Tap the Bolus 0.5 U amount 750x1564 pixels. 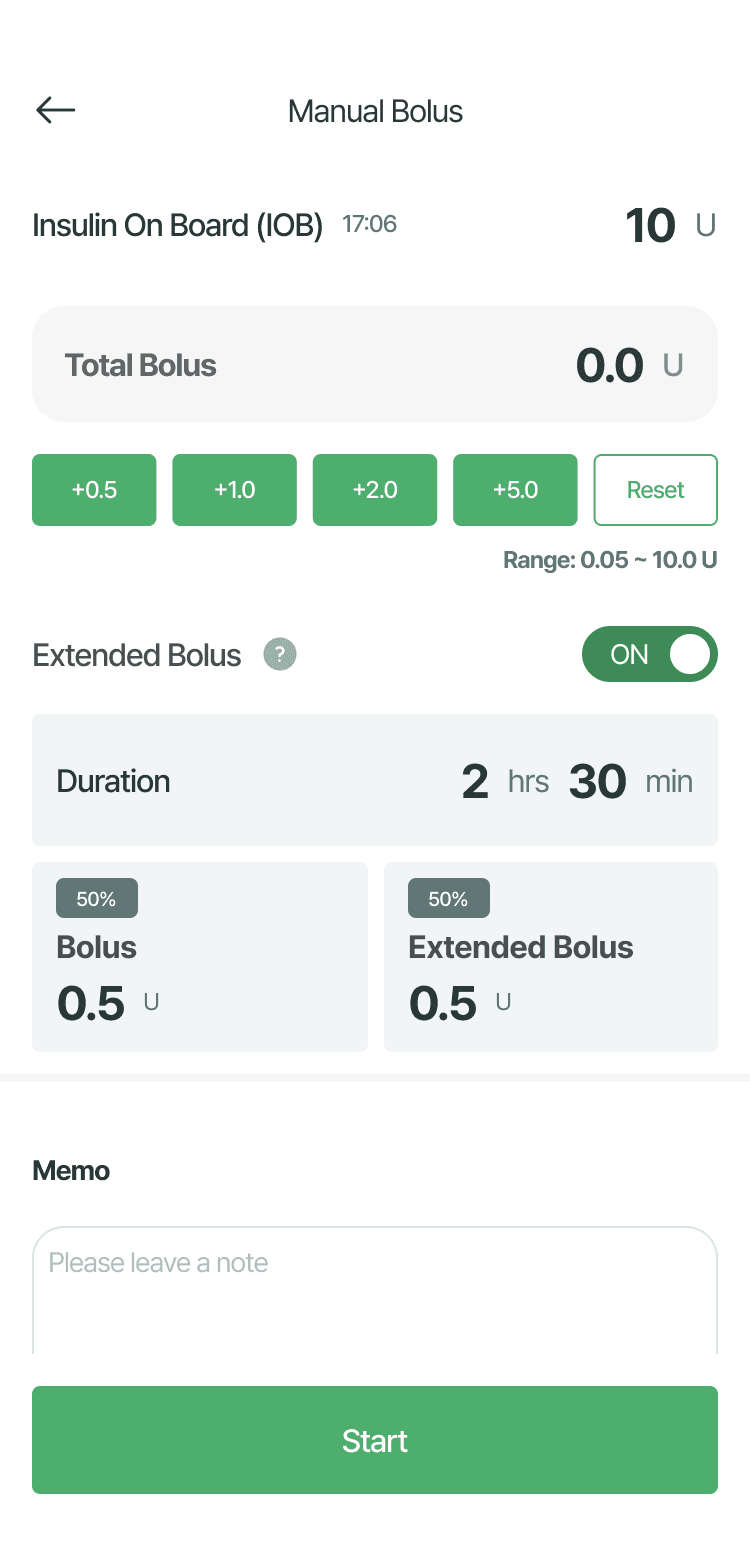pos(92,1003)
